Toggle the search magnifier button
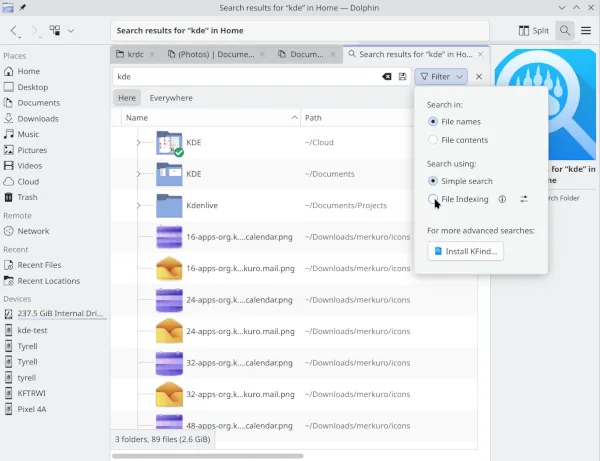The height and width of the screenshot is (461, 600). pyautogui.click(x=565, y=31)
